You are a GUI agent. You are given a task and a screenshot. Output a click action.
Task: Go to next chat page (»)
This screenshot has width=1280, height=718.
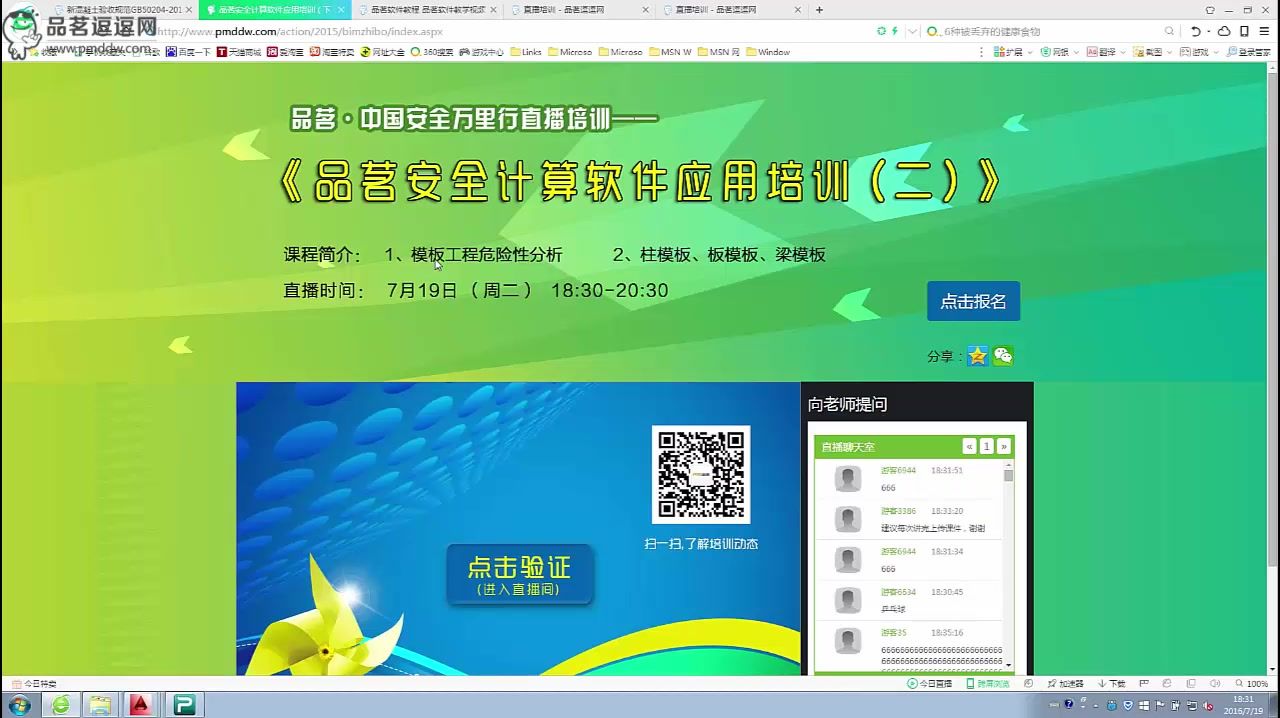(1003, 447)
